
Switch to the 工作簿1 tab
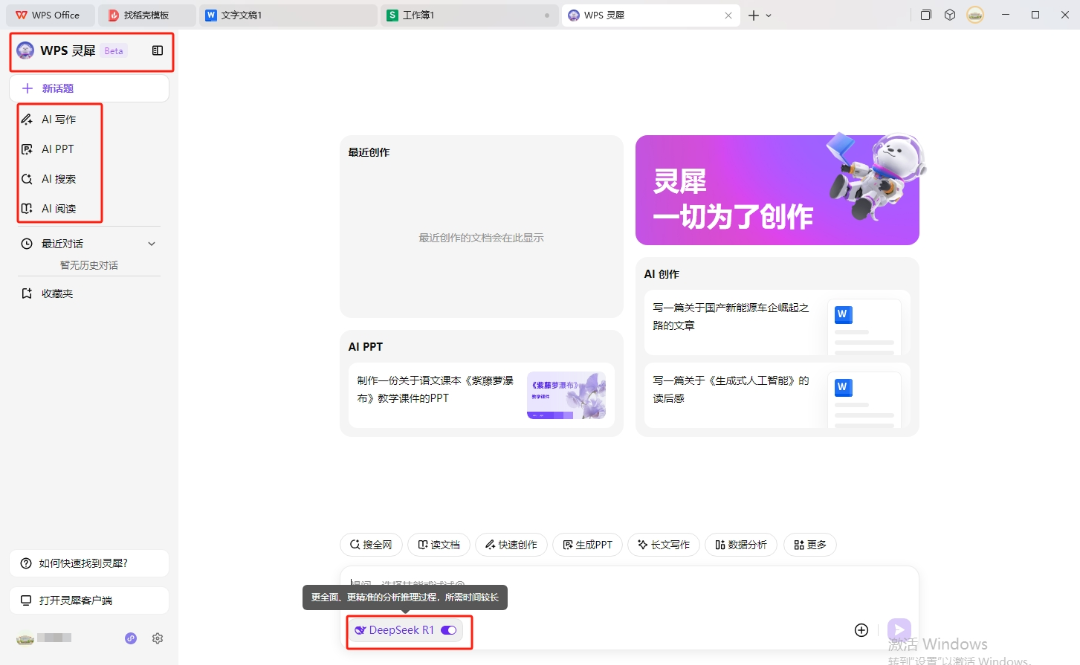468,15
